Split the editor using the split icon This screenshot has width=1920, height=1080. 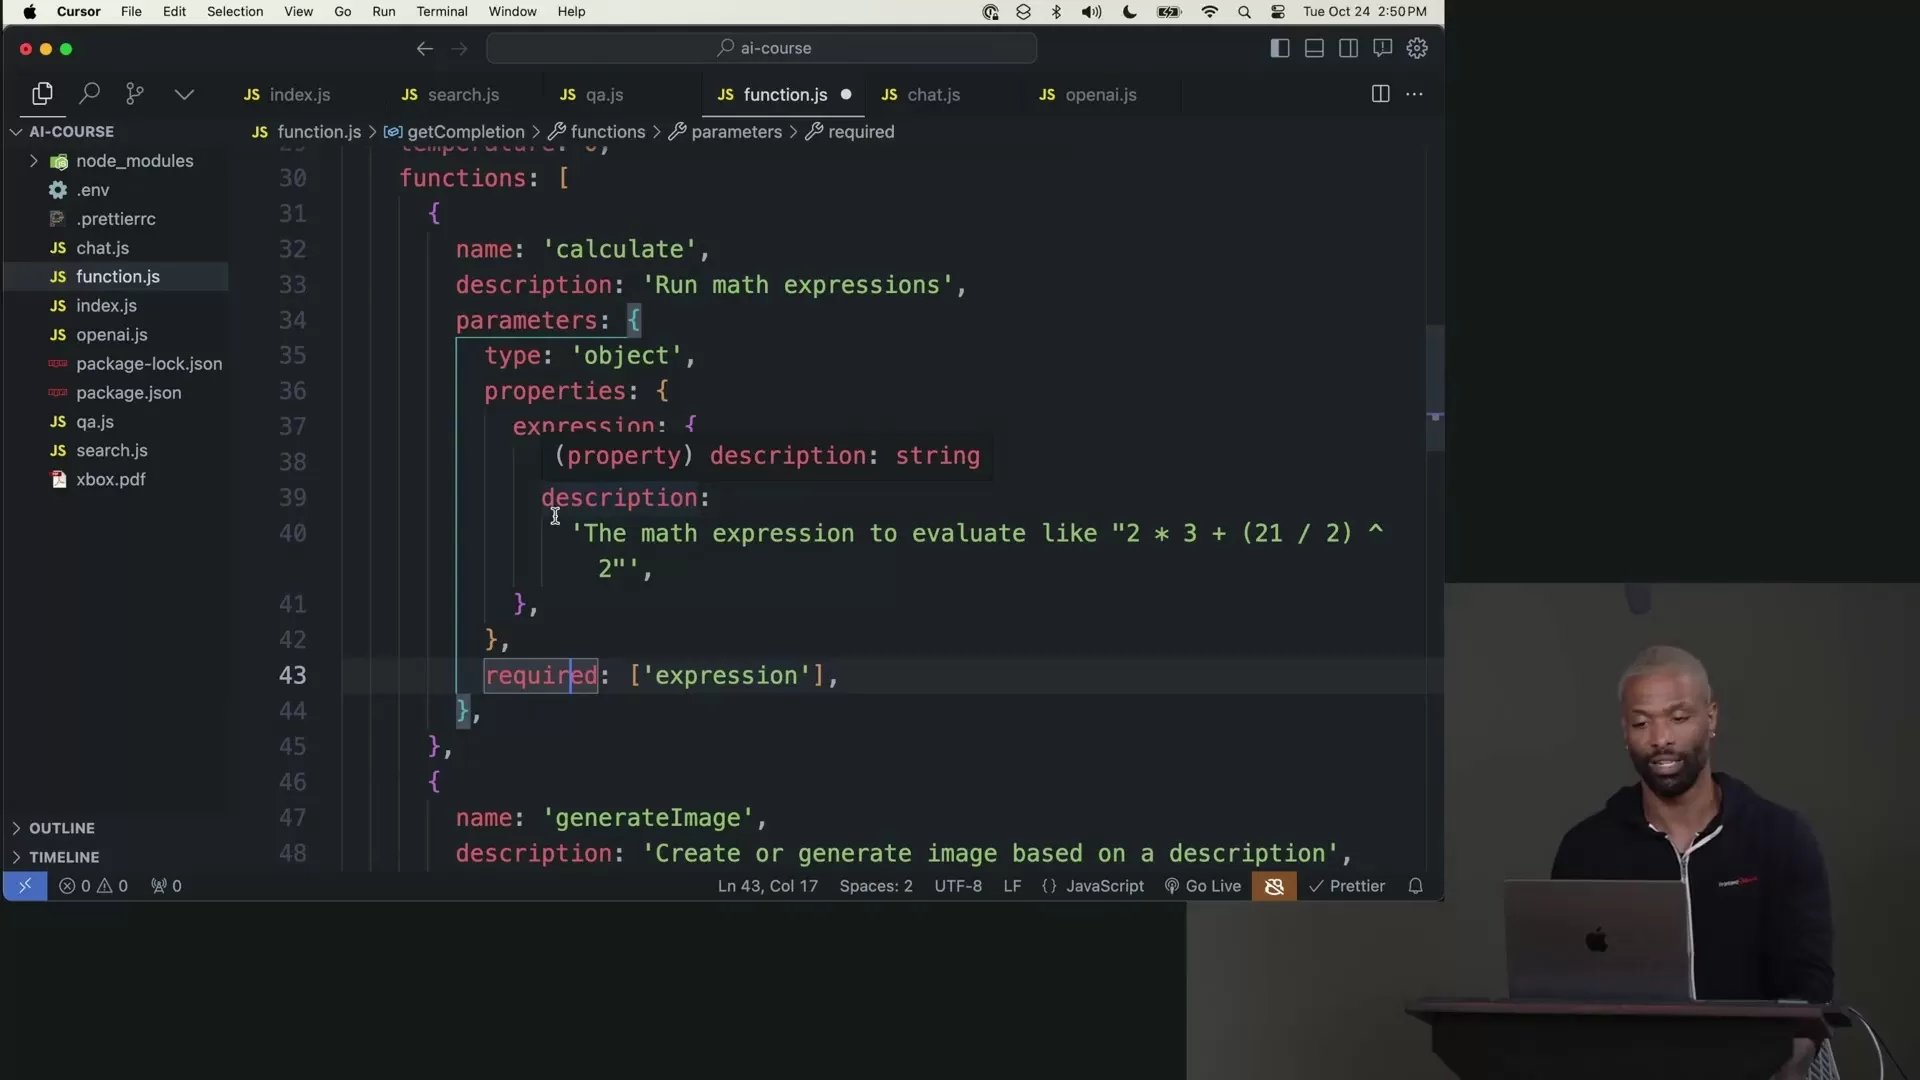pyautogui.click(x=1380, y=94)
